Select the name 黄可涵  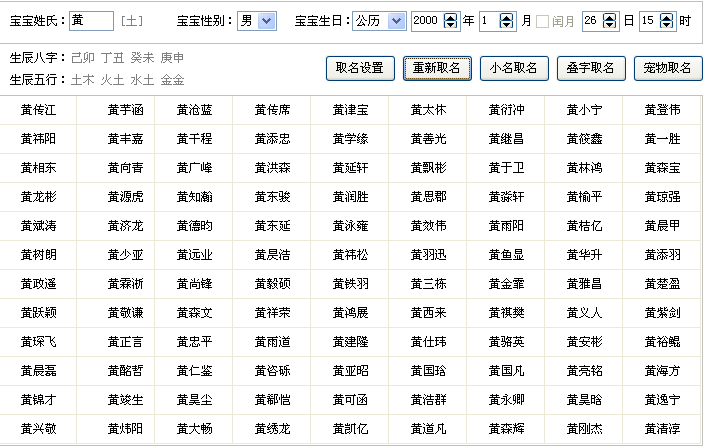pyautogui.click(x=350, y=400)
